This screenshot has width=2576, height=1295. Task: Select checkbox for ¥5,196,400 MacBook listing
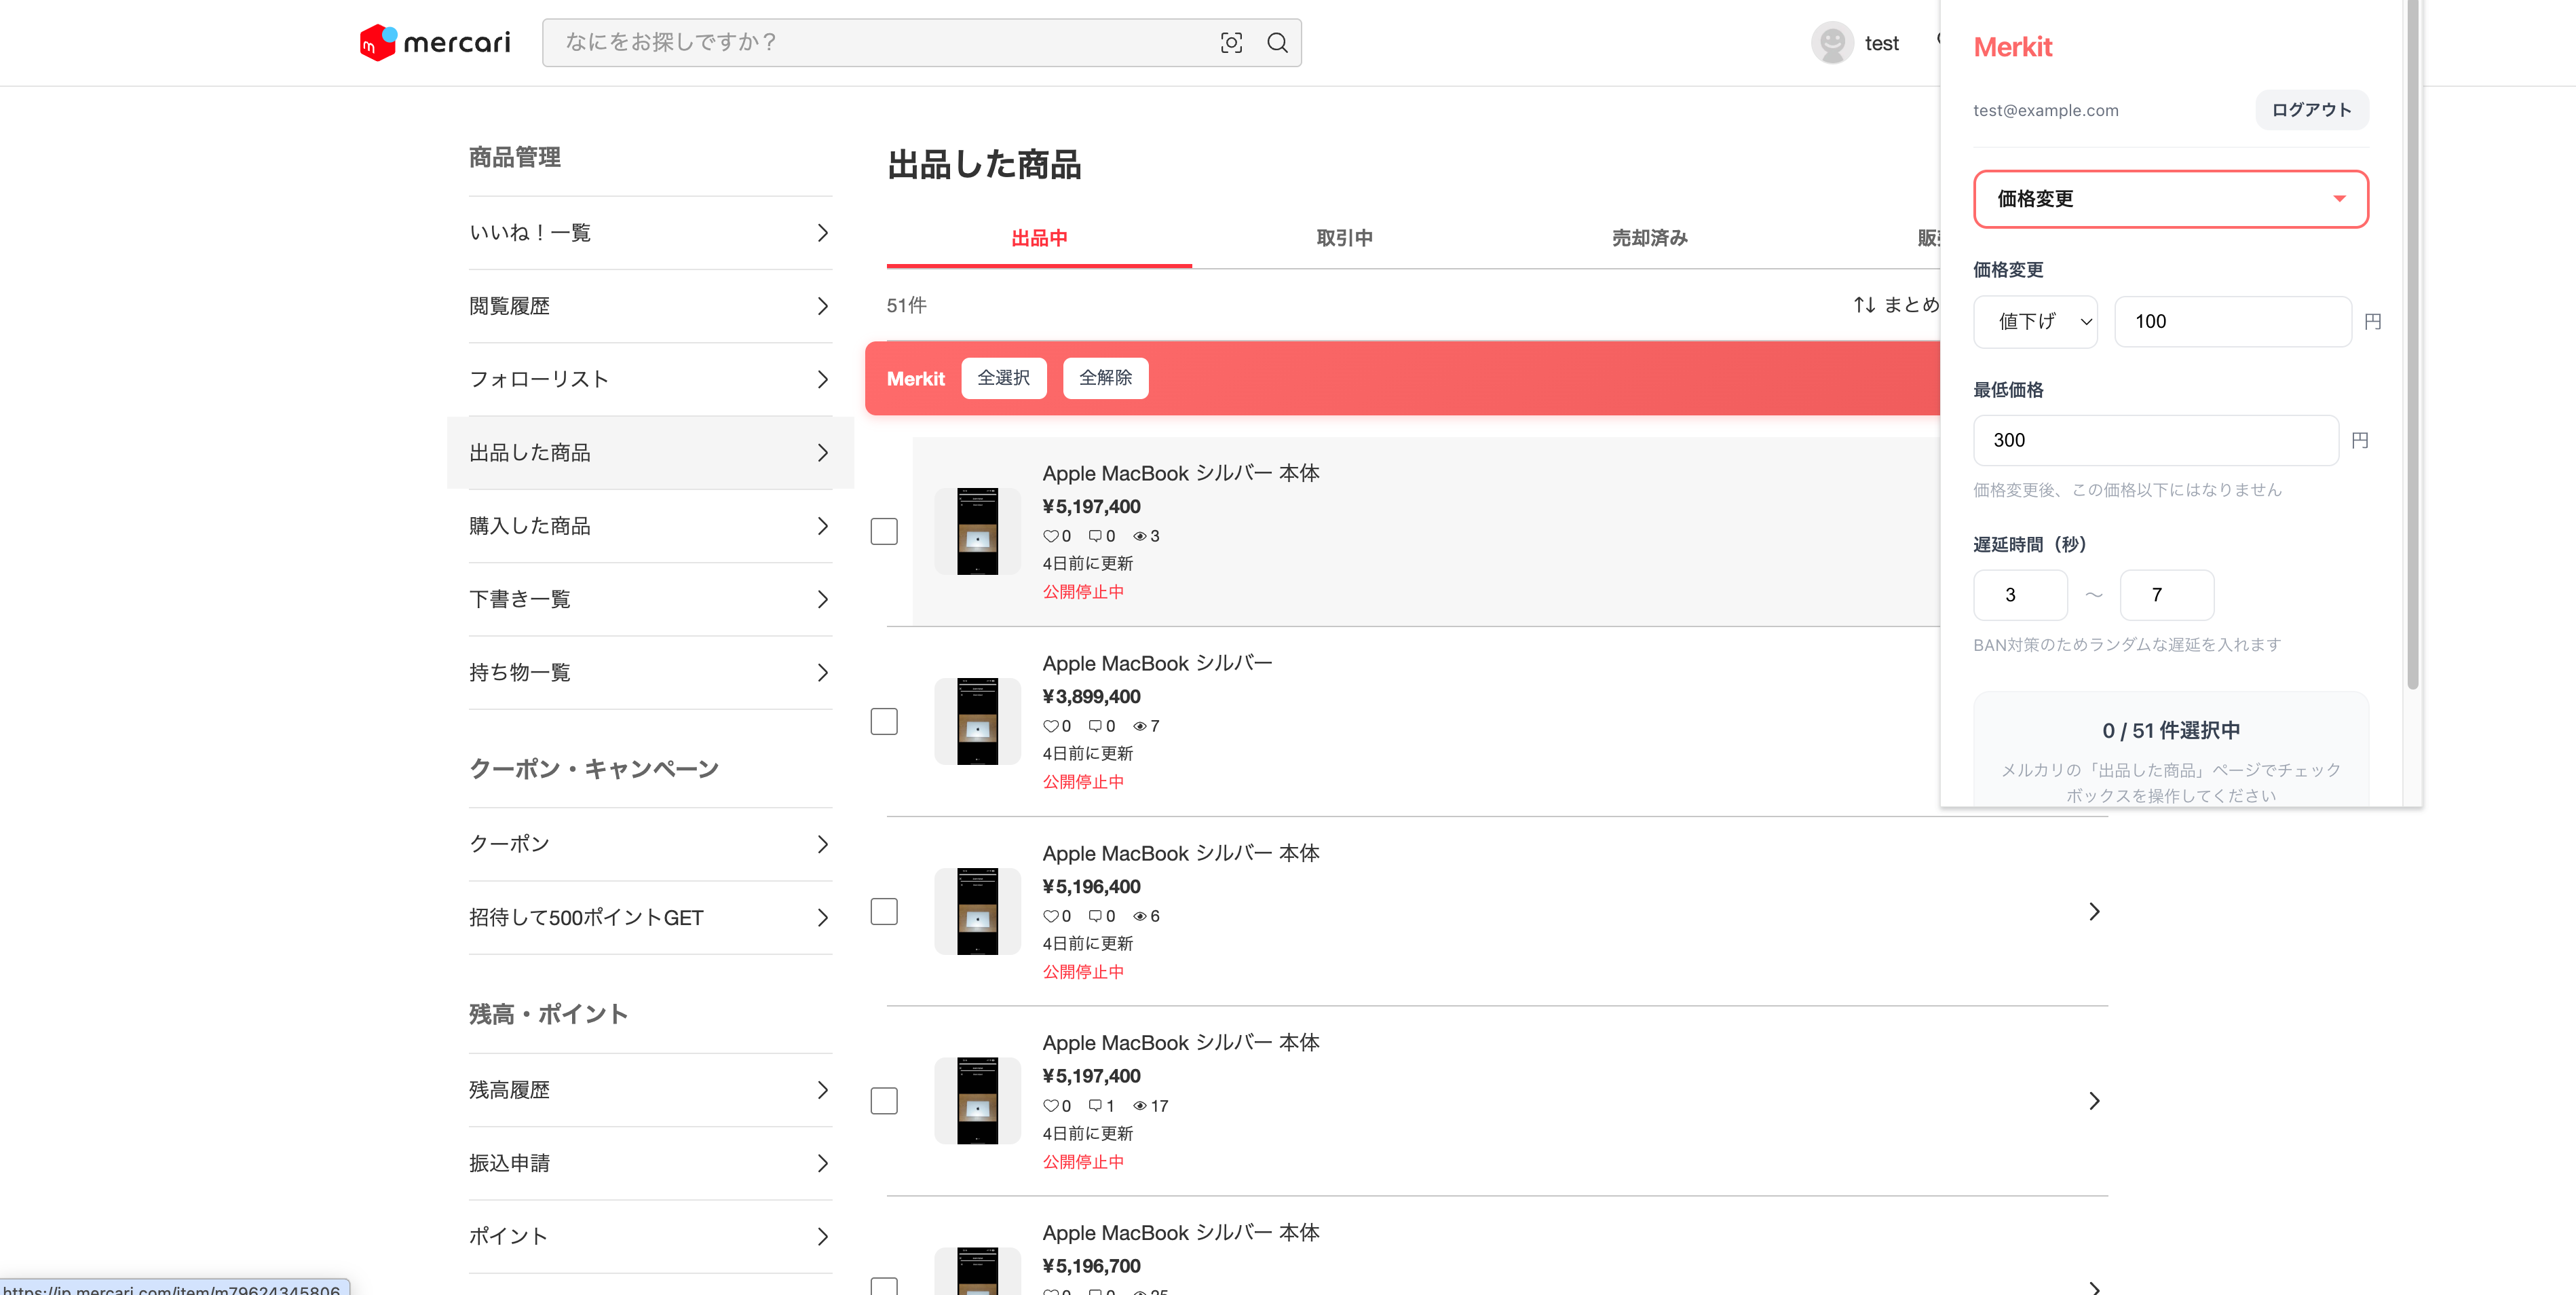884,911
